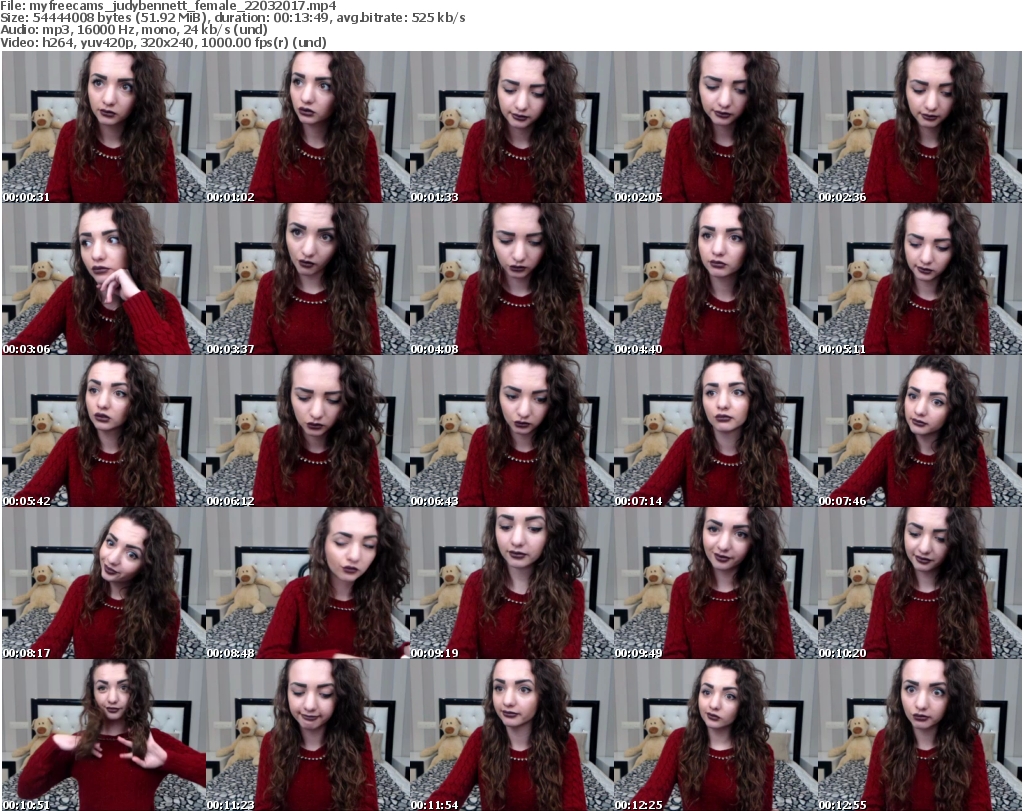Select the thumbnail frame stamped 00:02:36
Screen dimensions: 1024x811
pos(920,127)
